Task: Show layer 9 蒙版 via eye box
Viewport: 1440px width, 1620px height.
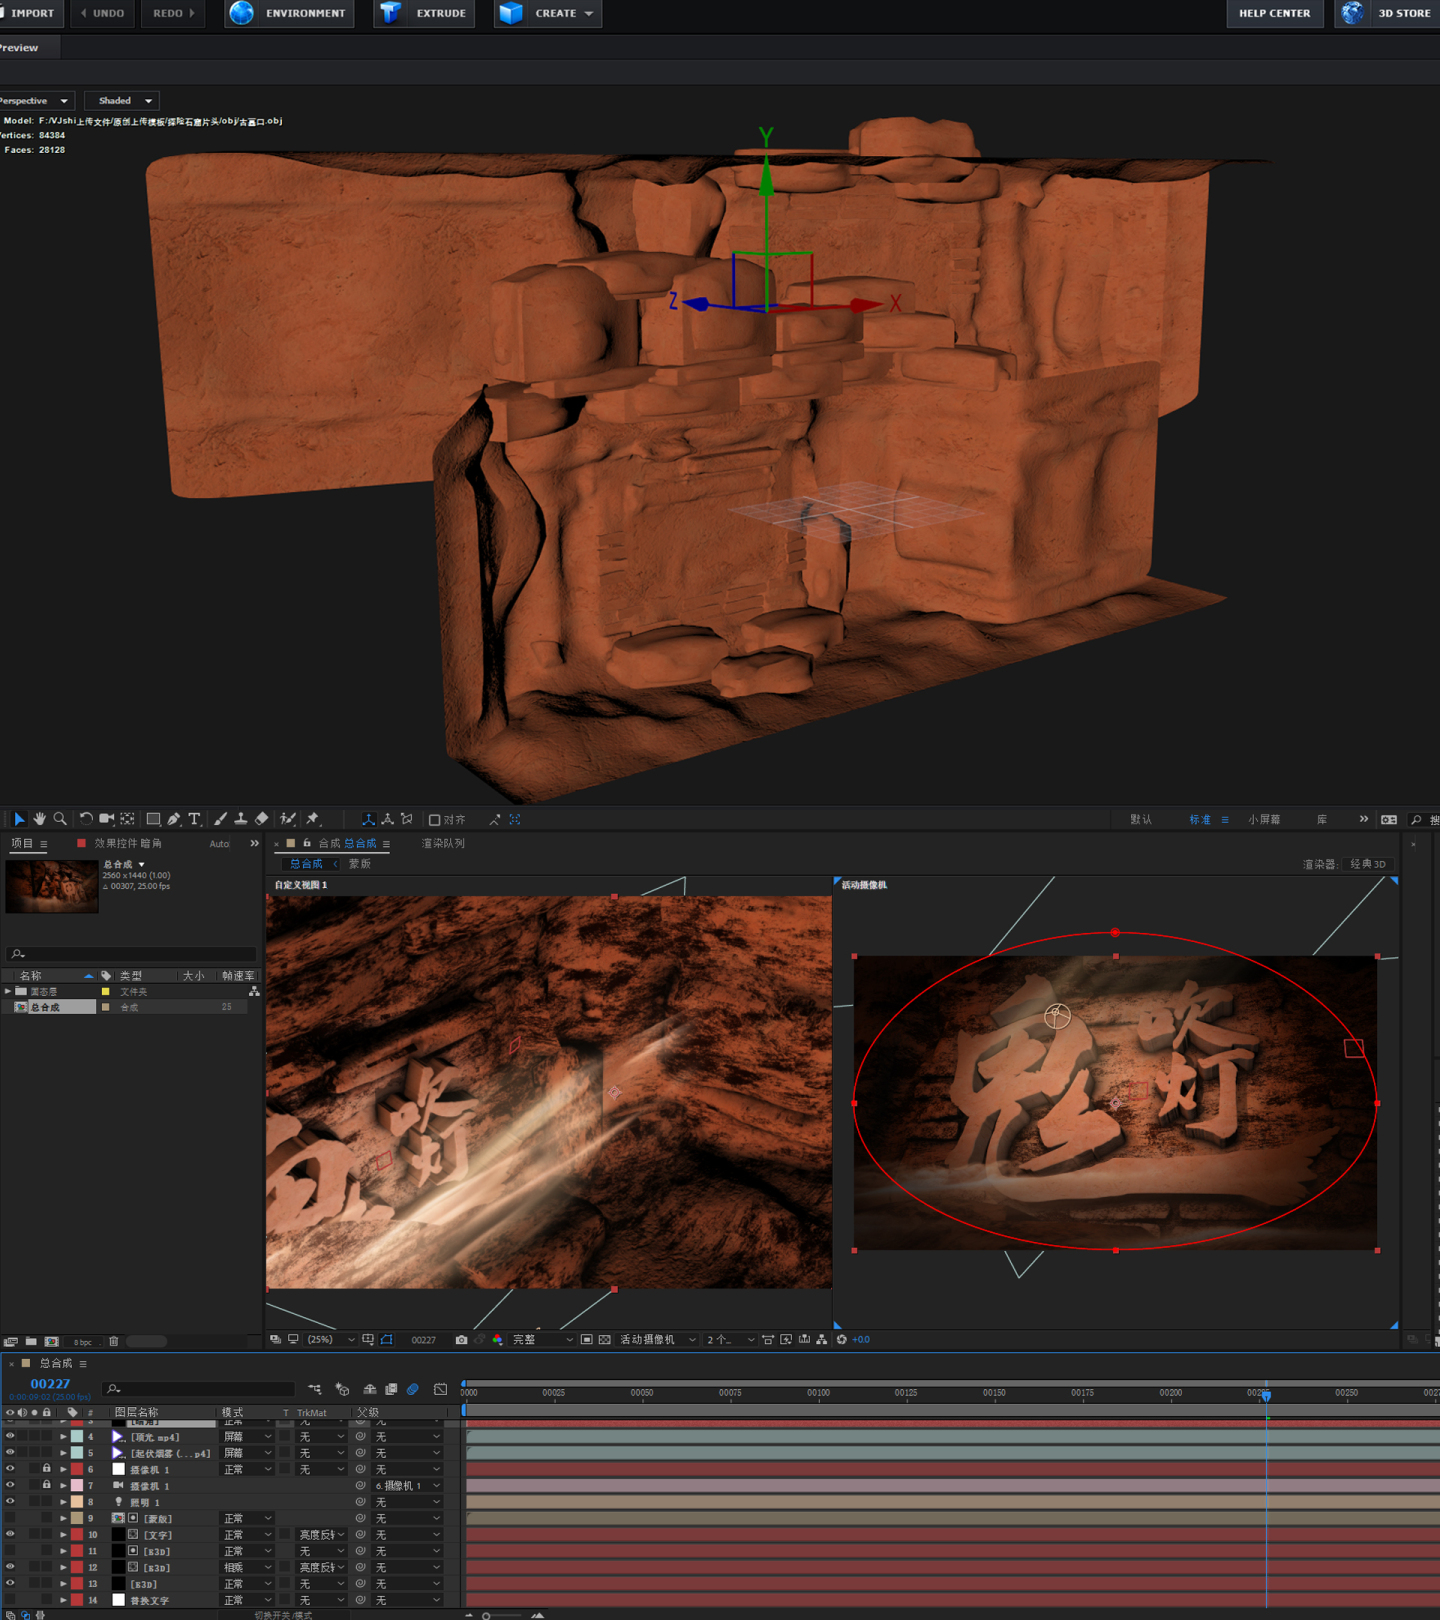Action: click(10, 1518)
